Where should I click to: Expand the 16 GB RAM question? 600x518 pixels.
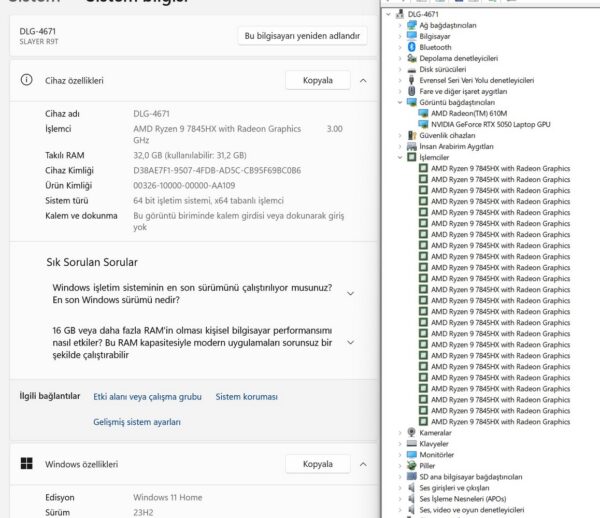(350, 342)
